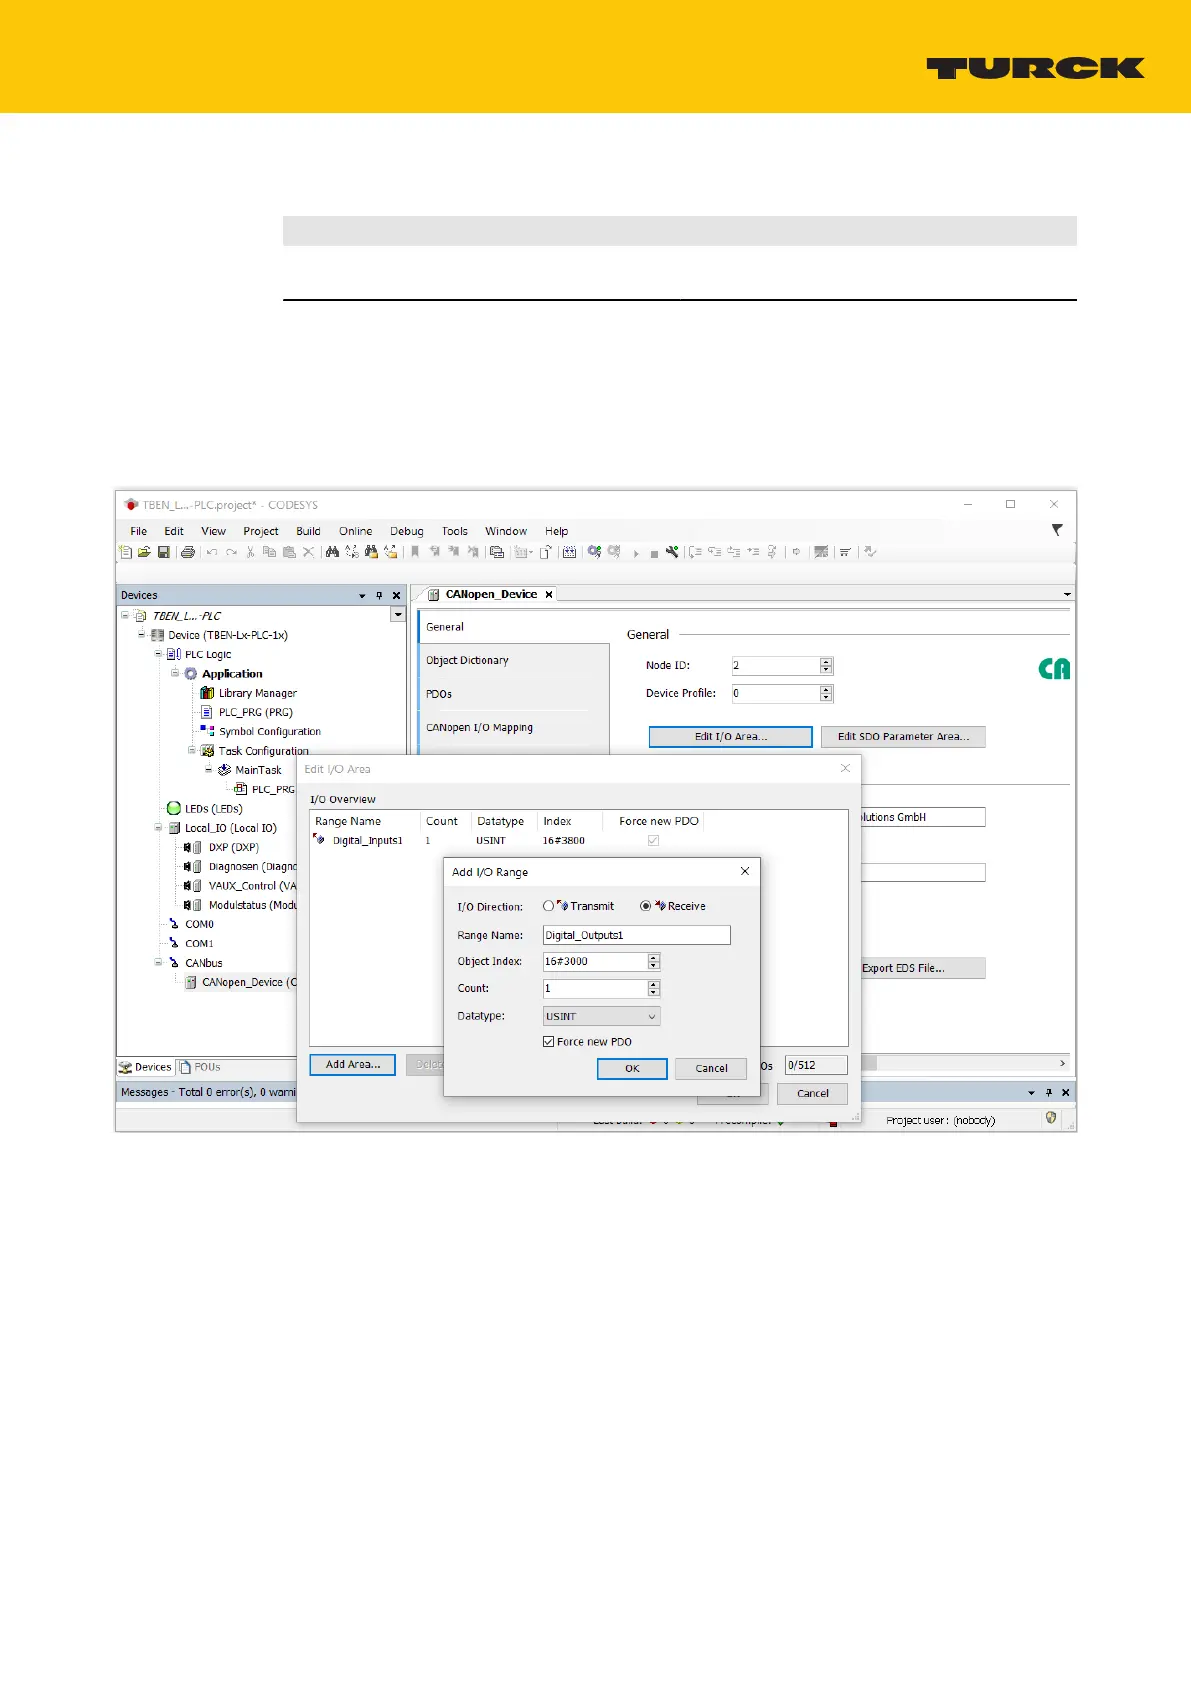The height and width of the screenshot is (1684, 1191).
Task: Collapse the Device (TBEN-Lx-PLC-1x) node
Action: pyautogui.click(x=142, y=635)
